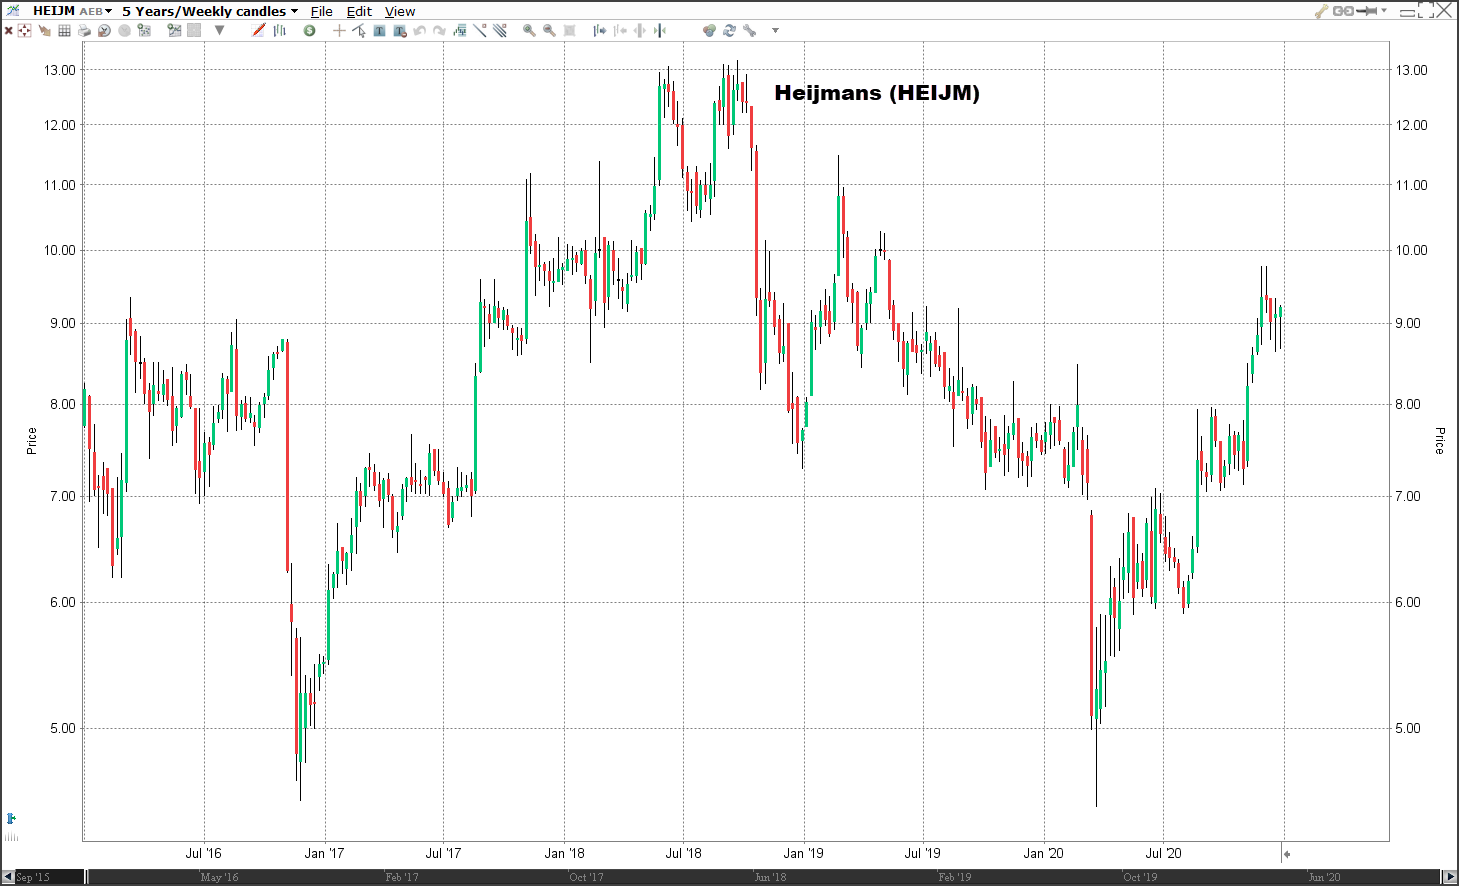Open the View menu
Screen dimensions: 1459x886
pos(400,11)
